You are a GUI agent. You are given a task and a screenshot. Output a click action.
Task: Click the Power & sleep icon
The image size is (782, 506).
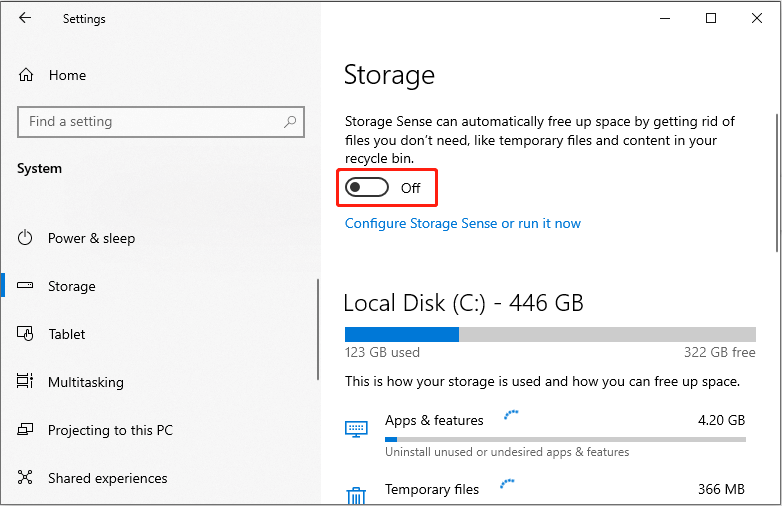point(26,238)
